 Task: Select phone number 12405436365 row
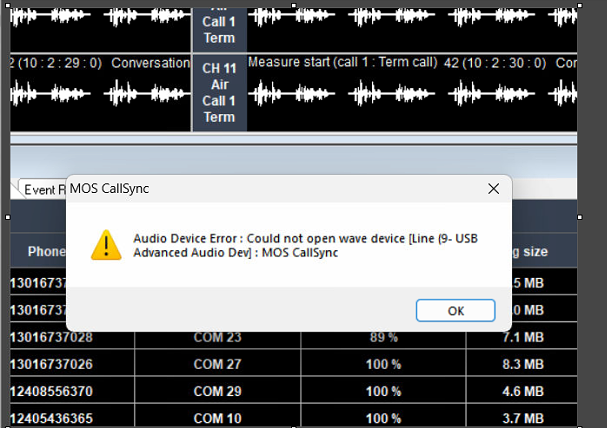click(x=51, y=418)
